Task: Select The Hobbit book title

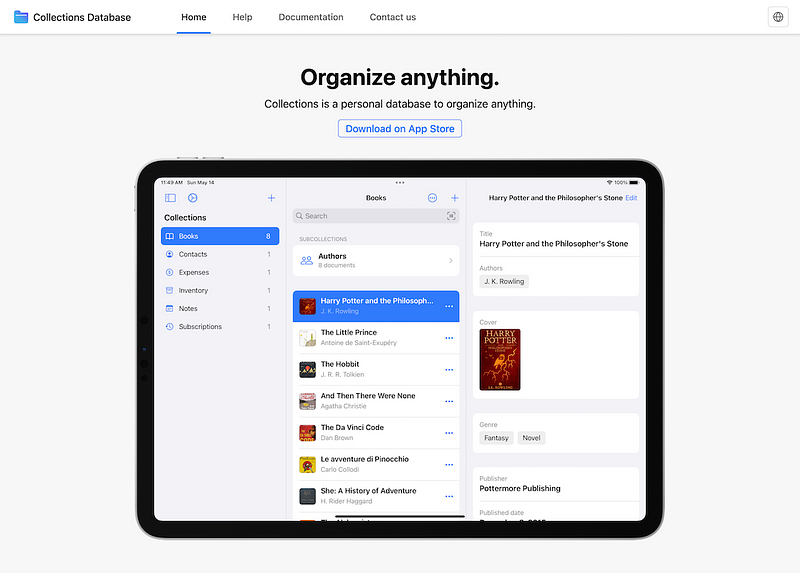Action: pyautogui.click(x=340, y=364)
